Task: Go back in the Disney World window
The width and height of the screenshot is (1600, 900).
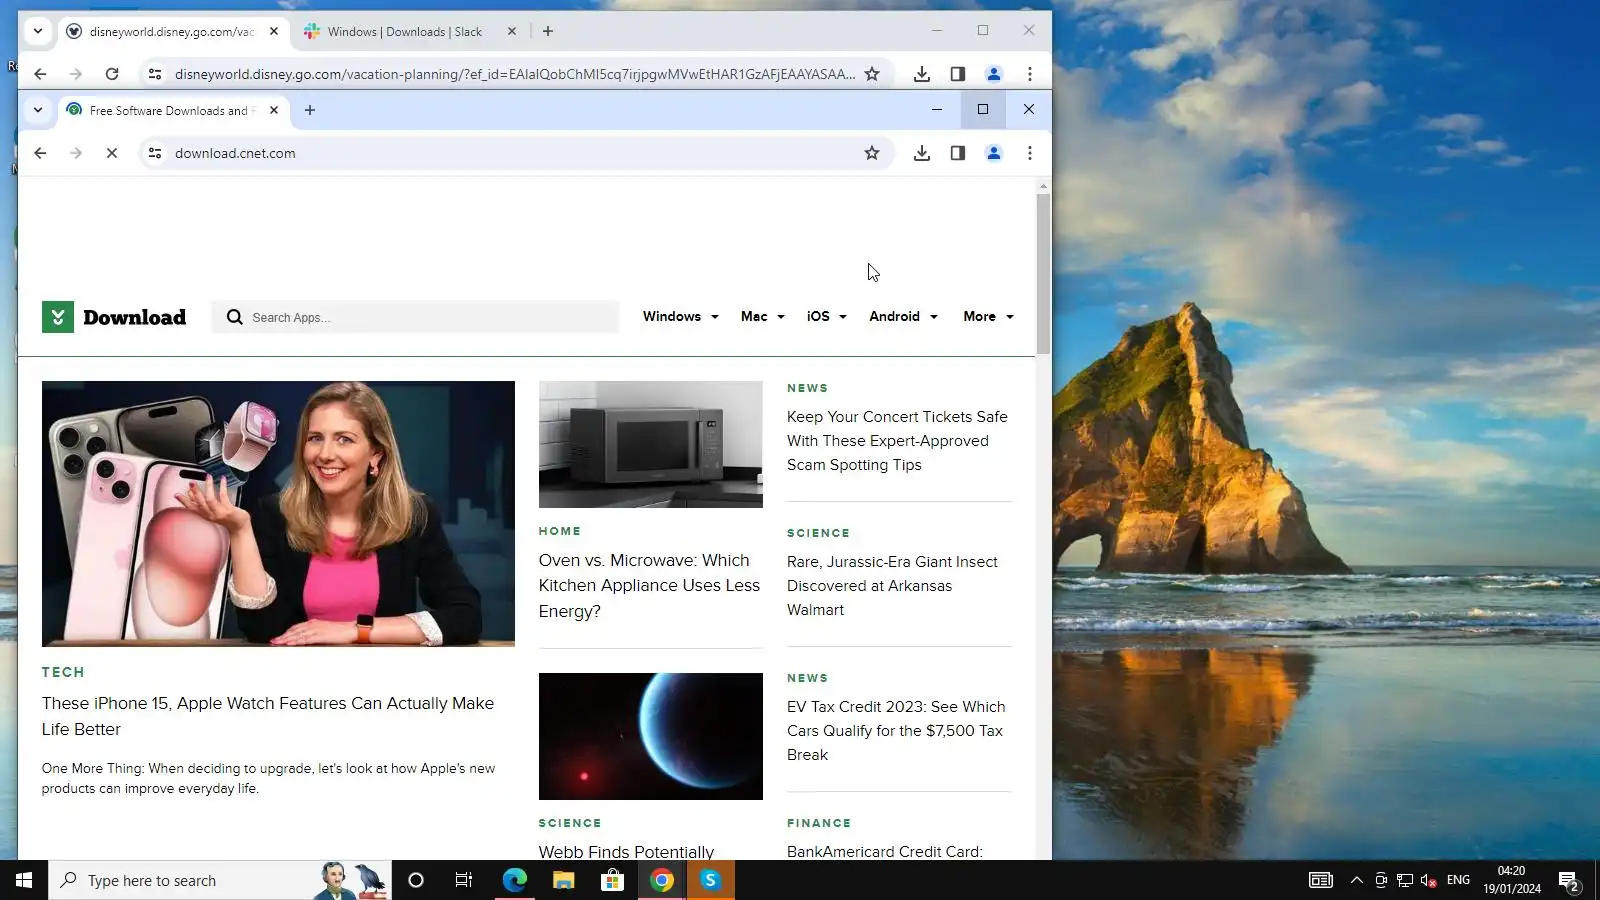Action: [x=40, y=74]
